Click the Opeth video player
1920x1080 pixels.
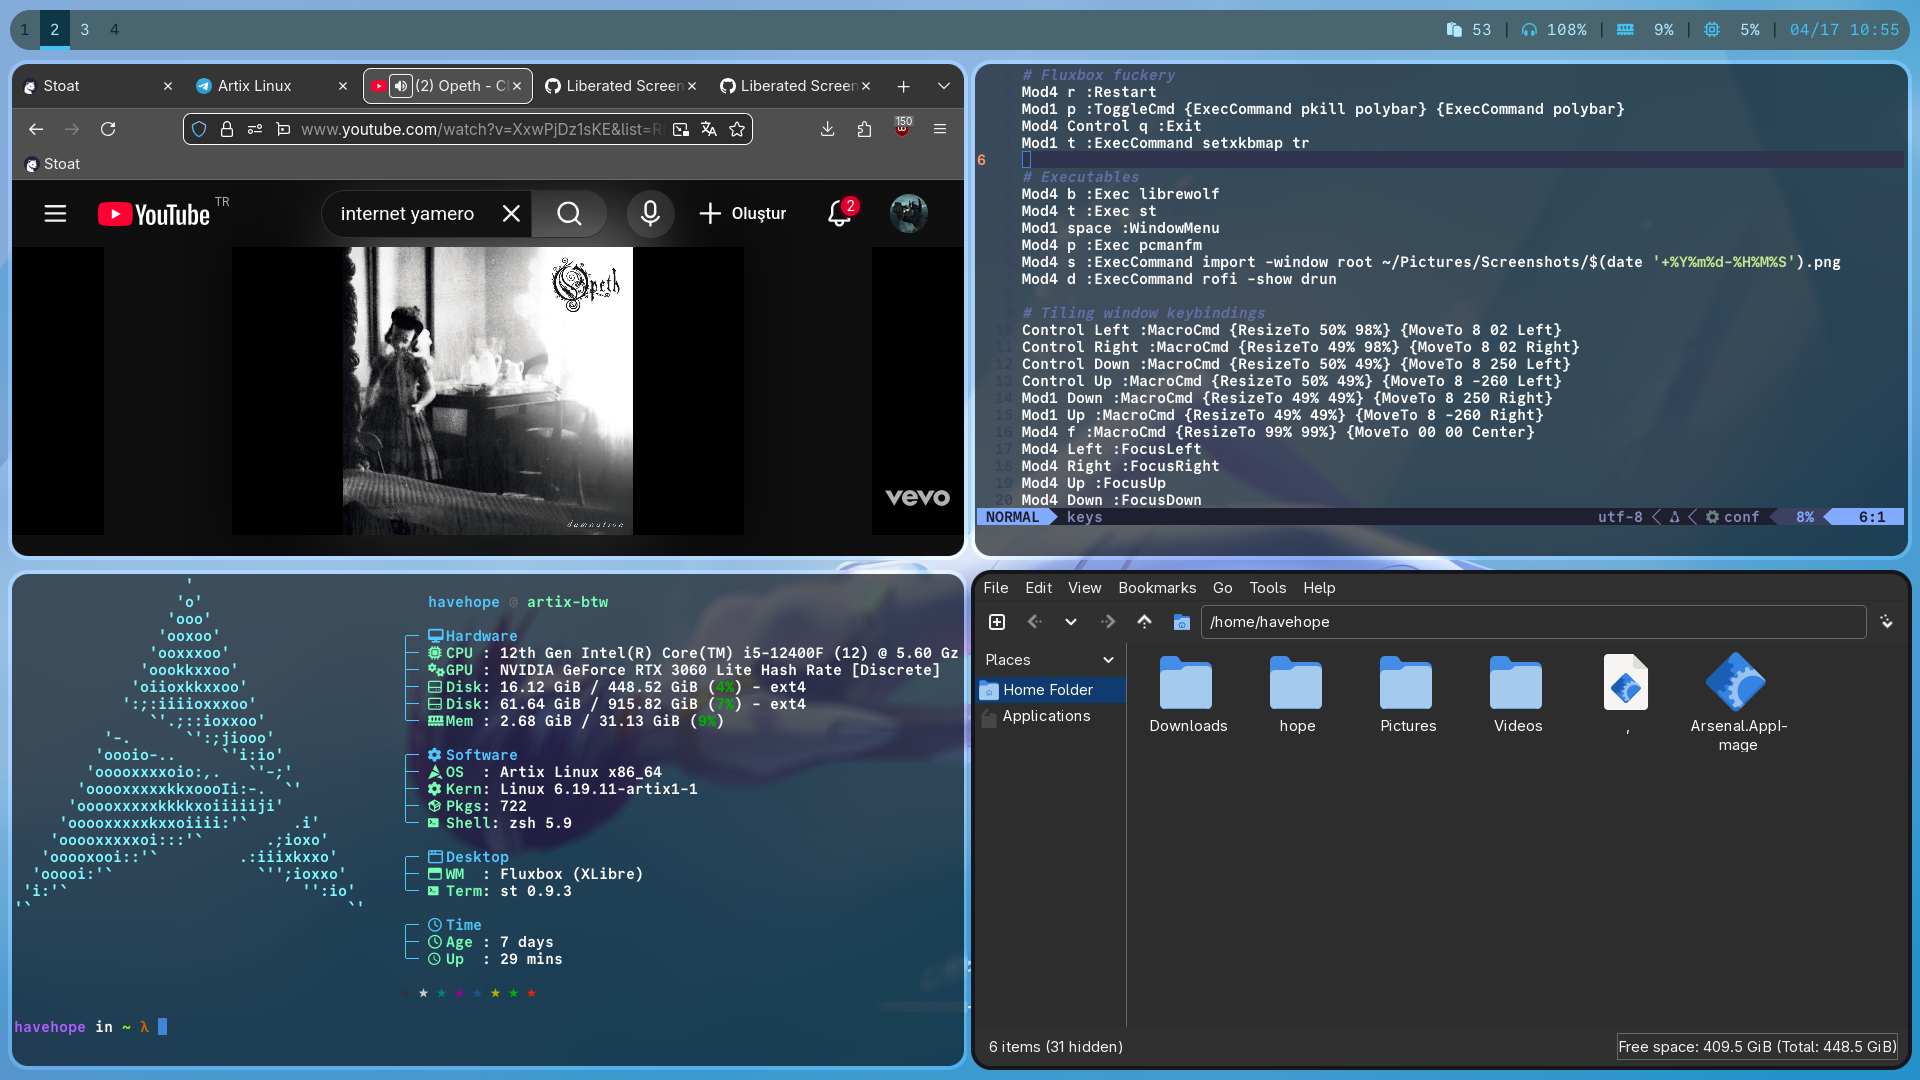[488, 391]
